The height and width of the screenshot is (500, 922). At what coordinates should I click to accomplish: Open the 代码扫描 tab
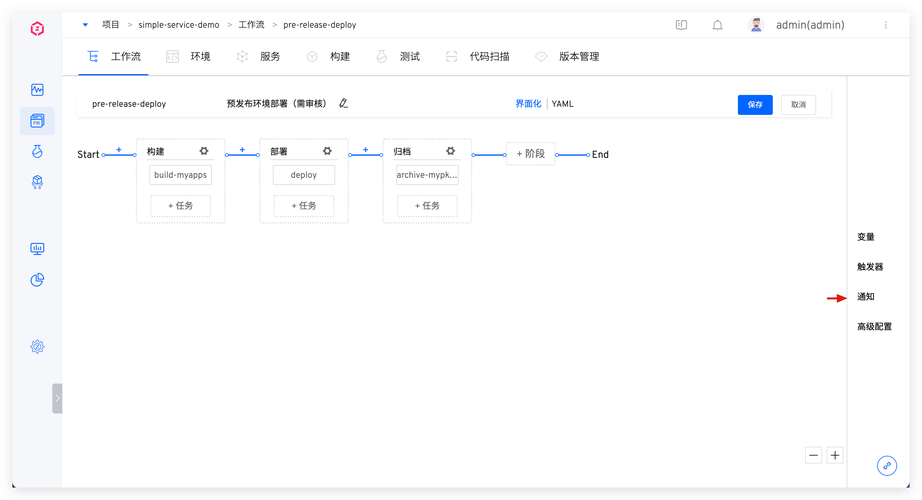tap(478, 57)
